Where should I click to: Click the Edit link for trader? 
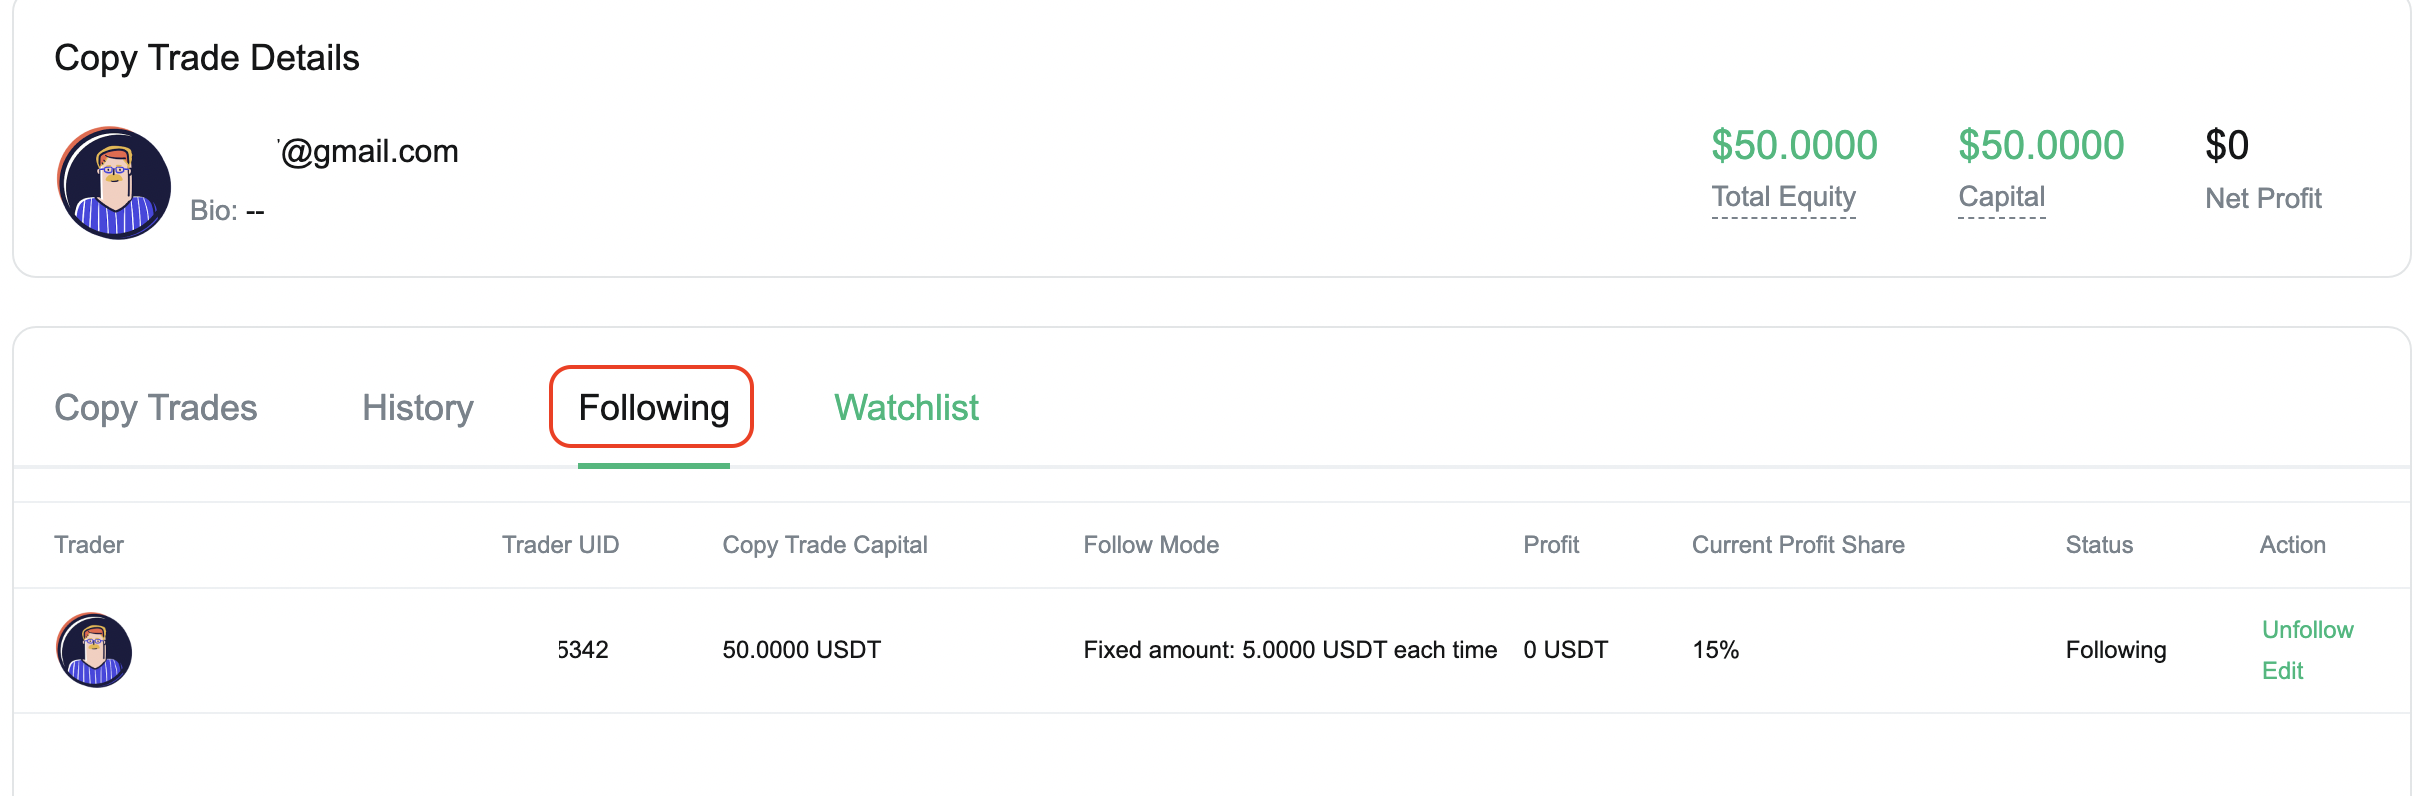2282,671
